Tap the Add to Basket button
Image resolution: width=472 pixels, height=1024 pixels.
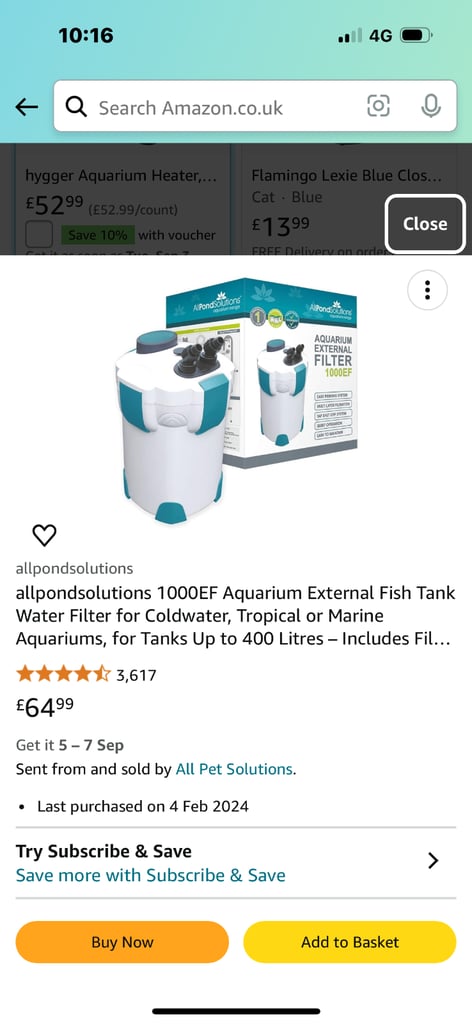point(349,942)
